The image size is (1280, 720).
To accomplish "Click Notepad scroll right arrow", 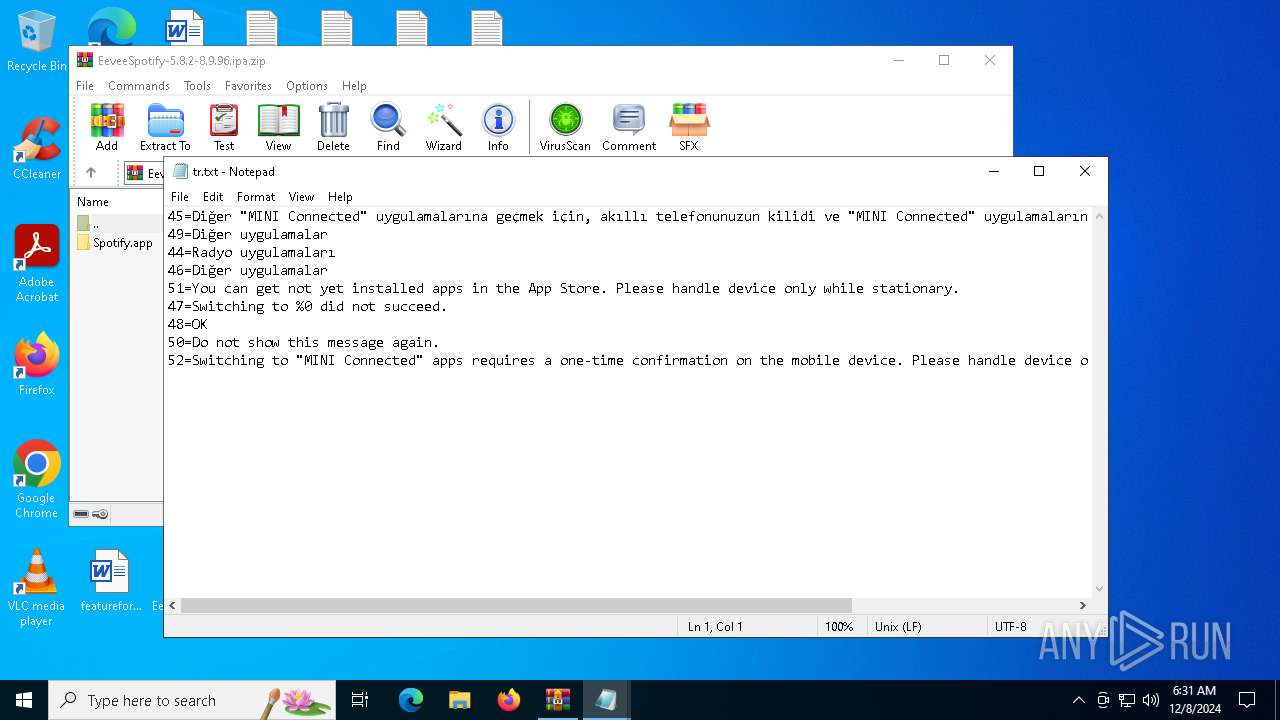I will (x=1082, y=605).
